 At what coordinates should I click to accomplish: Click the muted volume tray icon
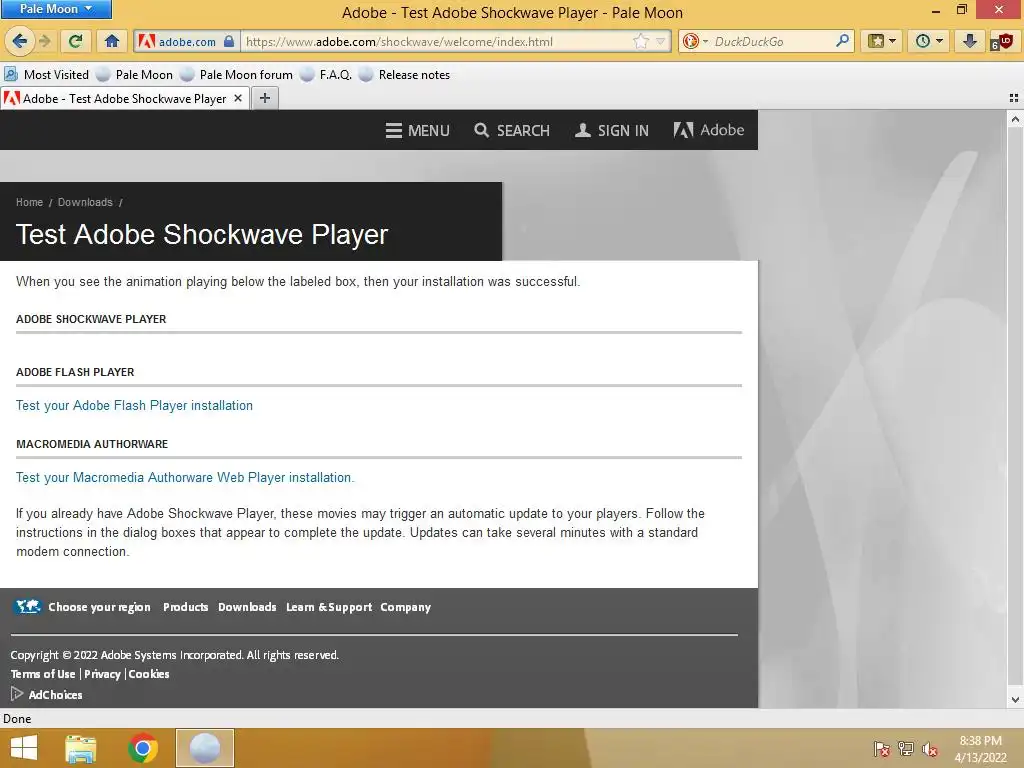pos(930,749)
